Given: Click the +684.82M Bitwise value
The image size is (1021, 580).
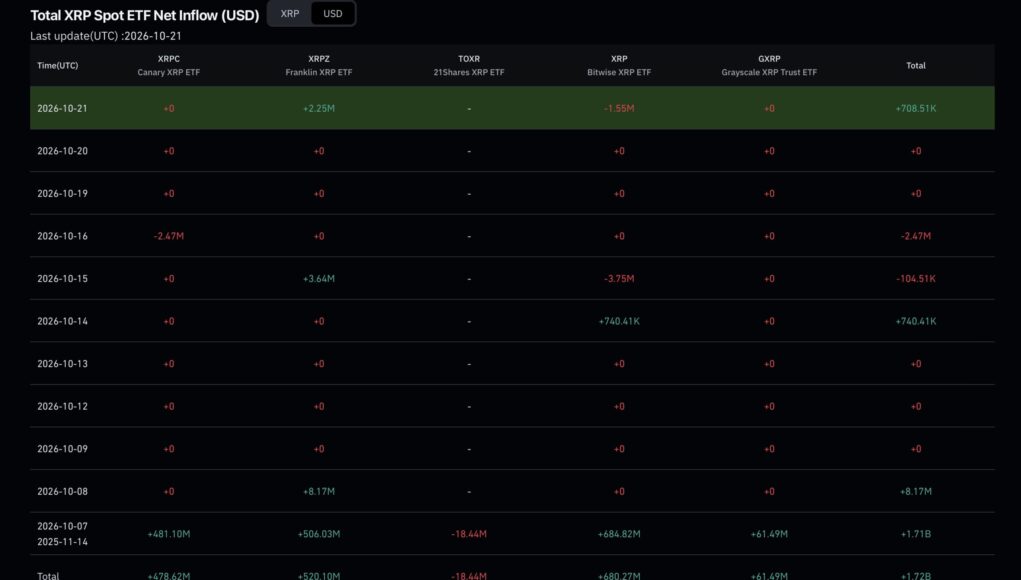Looking at the screenshot, I should pos(619,534).
